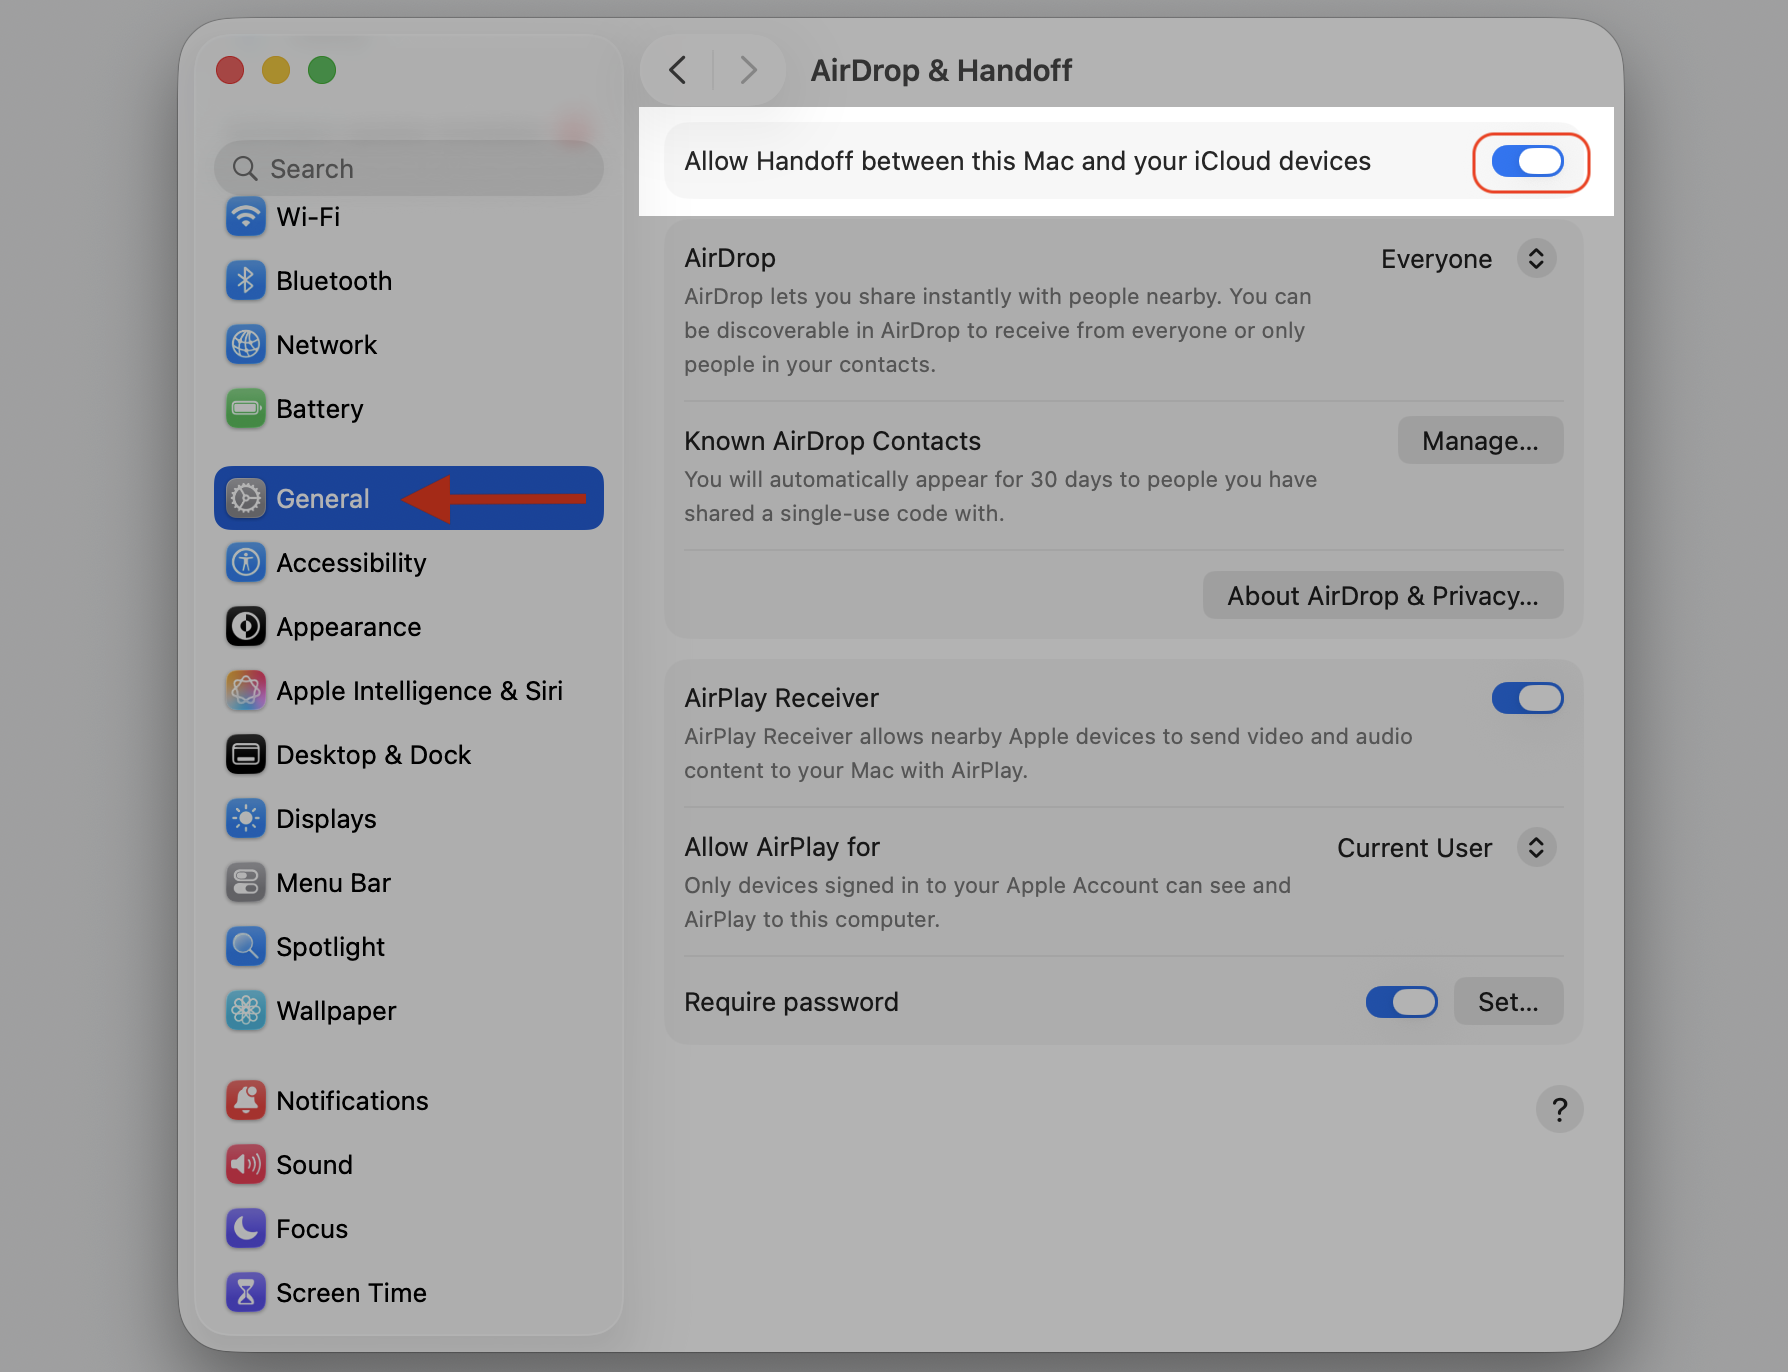Image resolution: width=1788 pixels, height=1372 pixels.
Task: Click the Menu Bar icon
Action: (245, 883)
